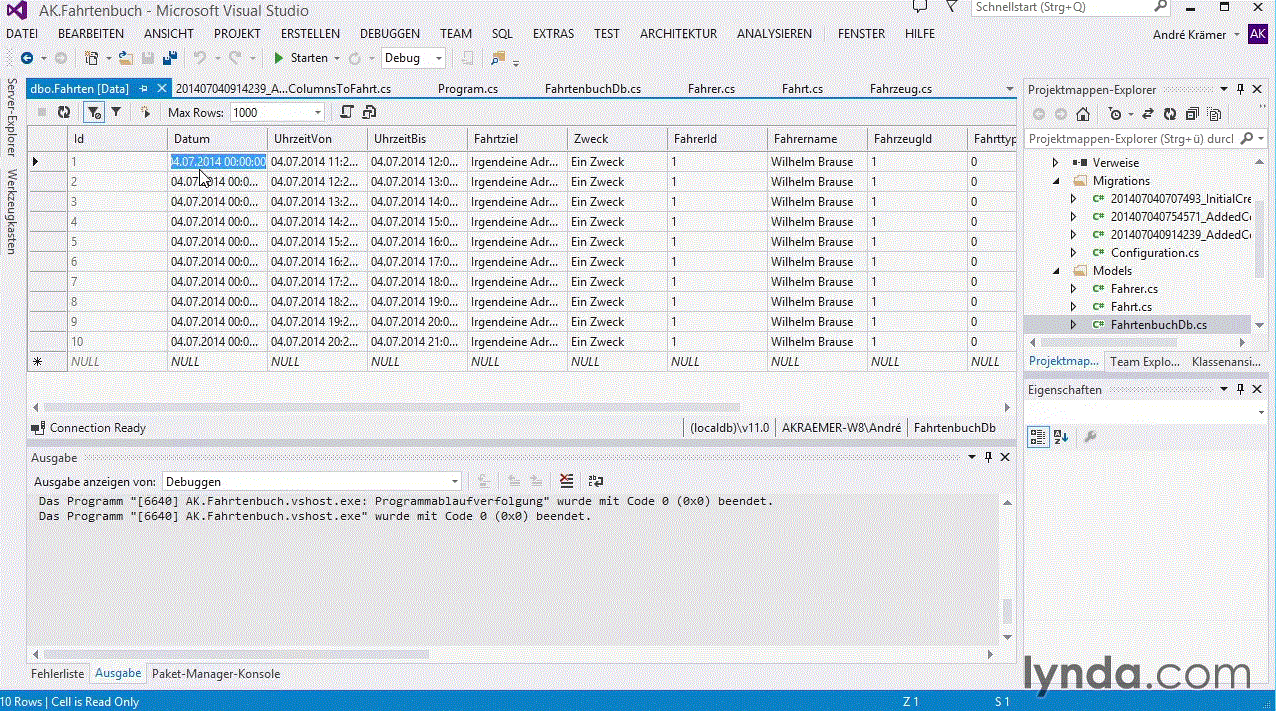This screenshot has height=711, width=1276.
Task: Select FahrtenbuchDb.cs in the solution tree
Action: (x=1158, y=325)
